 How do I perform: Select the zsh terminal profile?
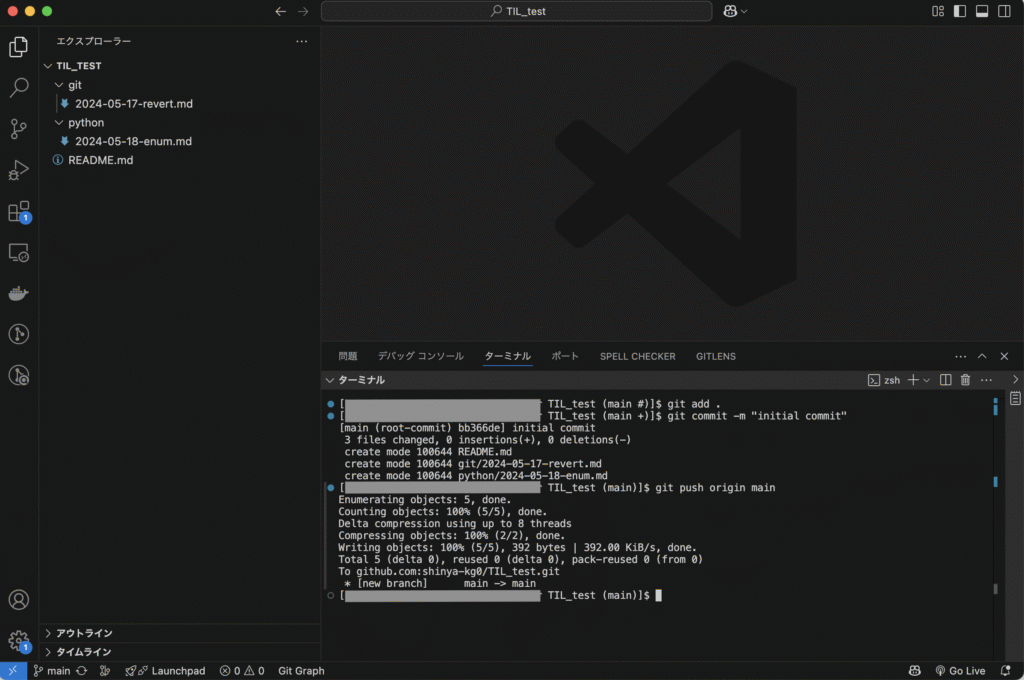tap(884, 380)
